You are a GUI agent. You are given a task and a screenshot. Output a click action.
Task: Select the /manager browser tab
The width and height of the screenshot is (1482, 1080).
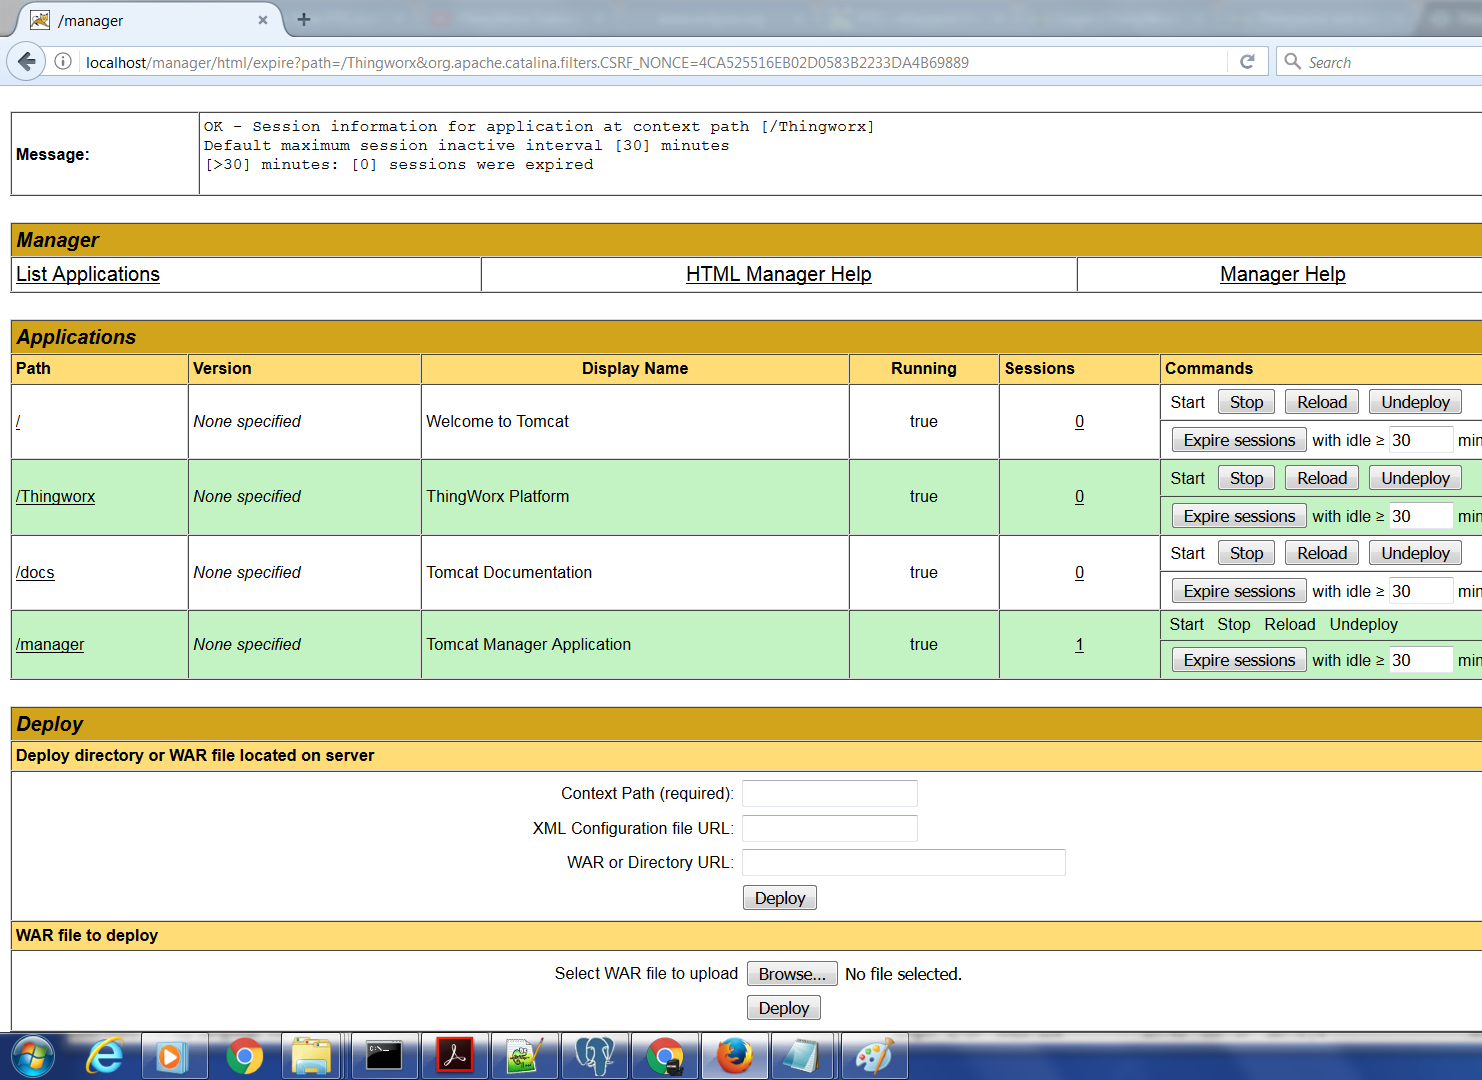click(x=150, y=20)
